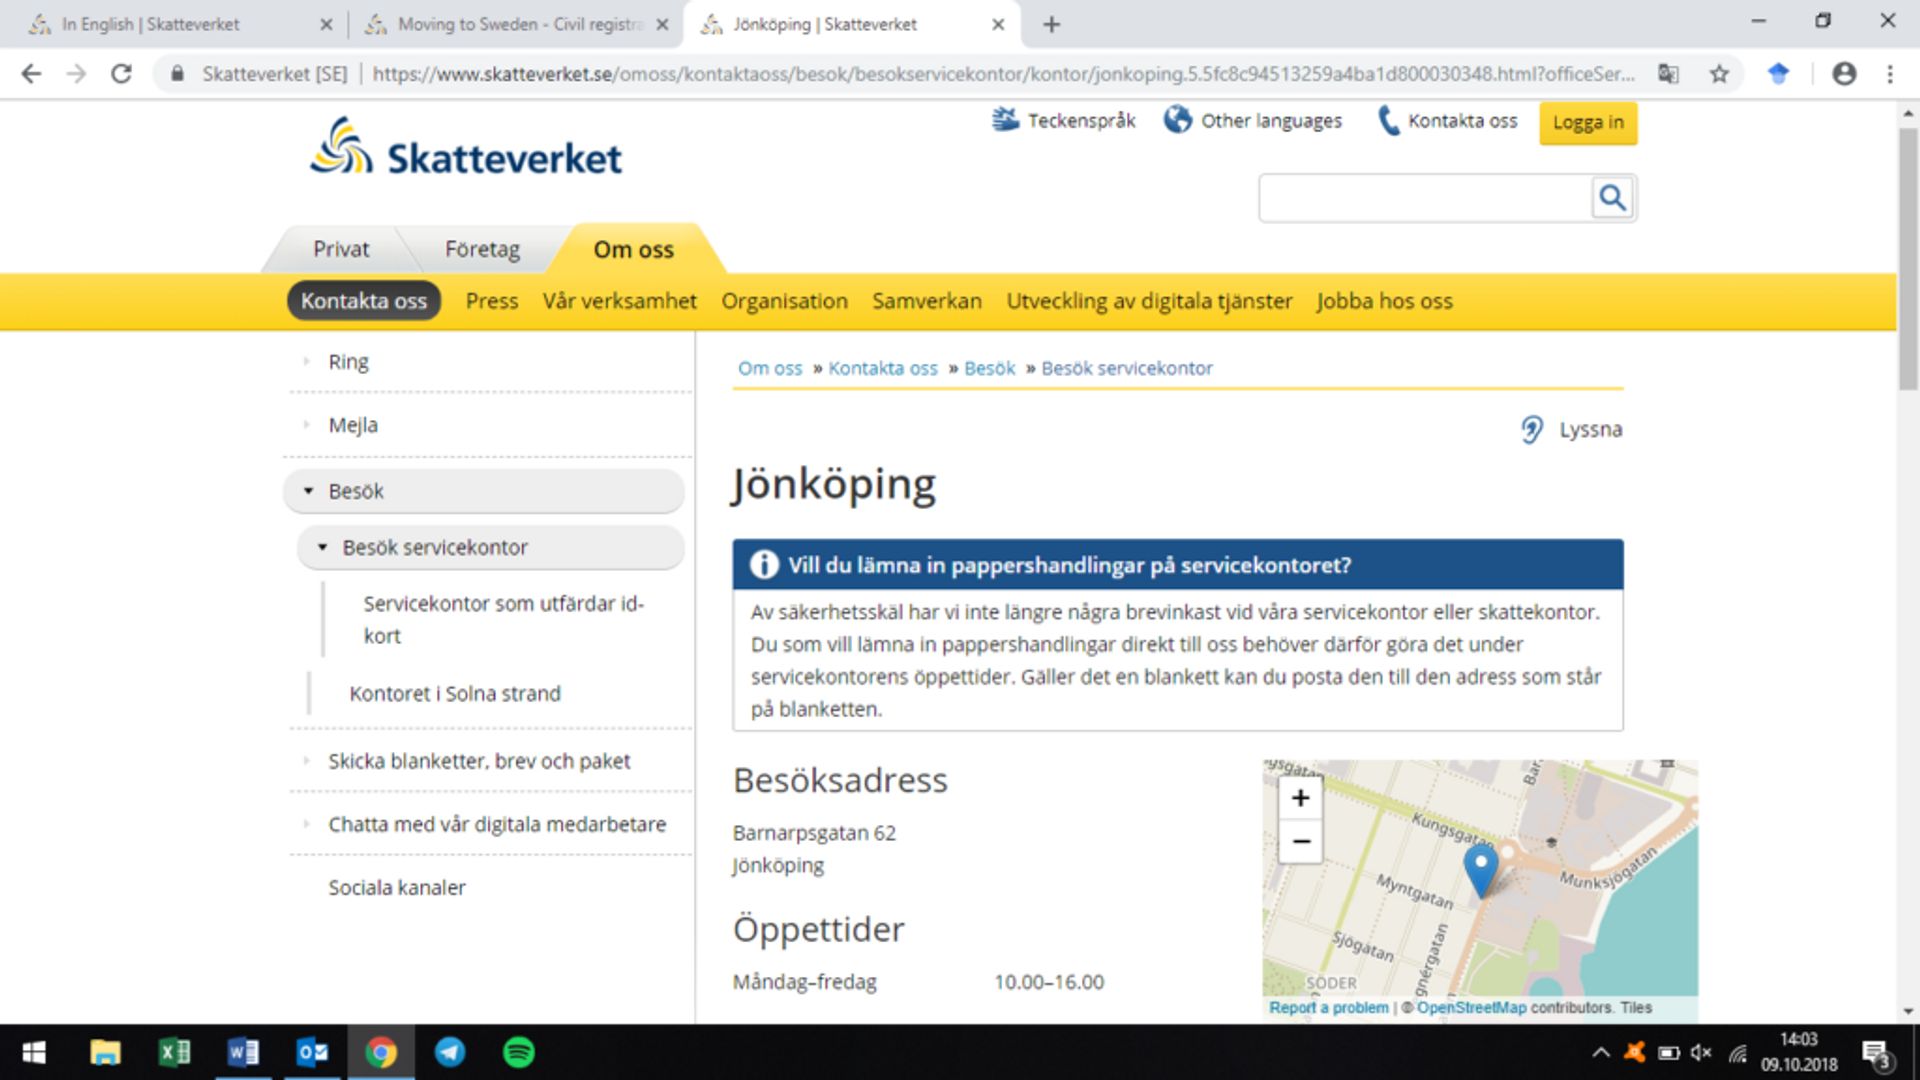Show hidden system tray icons
The image size is (1920, 1080).
[x=1600, y=1052]
